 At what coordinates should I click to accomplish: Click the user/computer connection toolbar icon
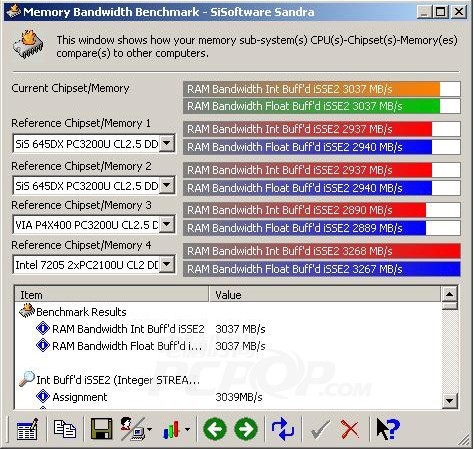click(x=132, y=429)
